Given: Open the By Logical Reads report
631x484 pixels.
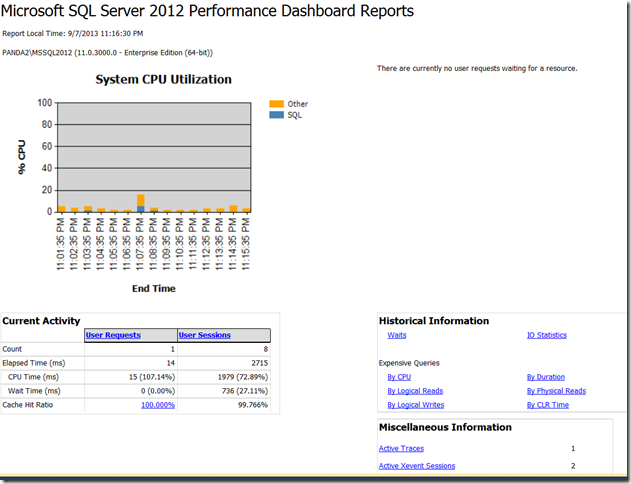Looking at the screenshot, I should pyautogui.click(x=415, y=391).
